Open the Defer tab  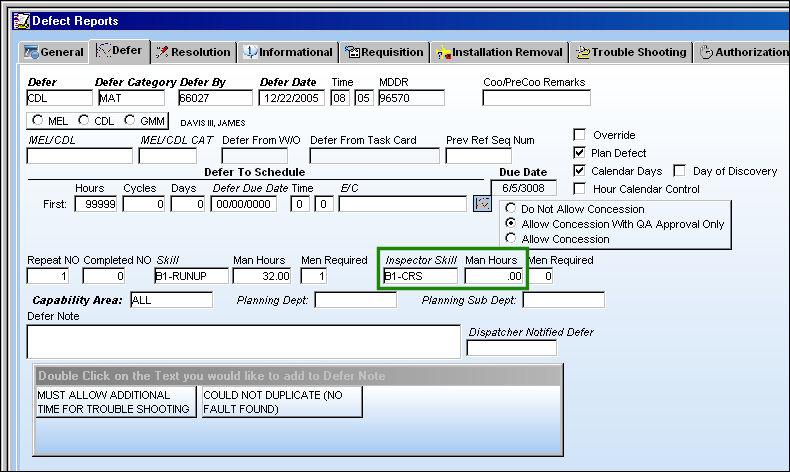[119, 51]
